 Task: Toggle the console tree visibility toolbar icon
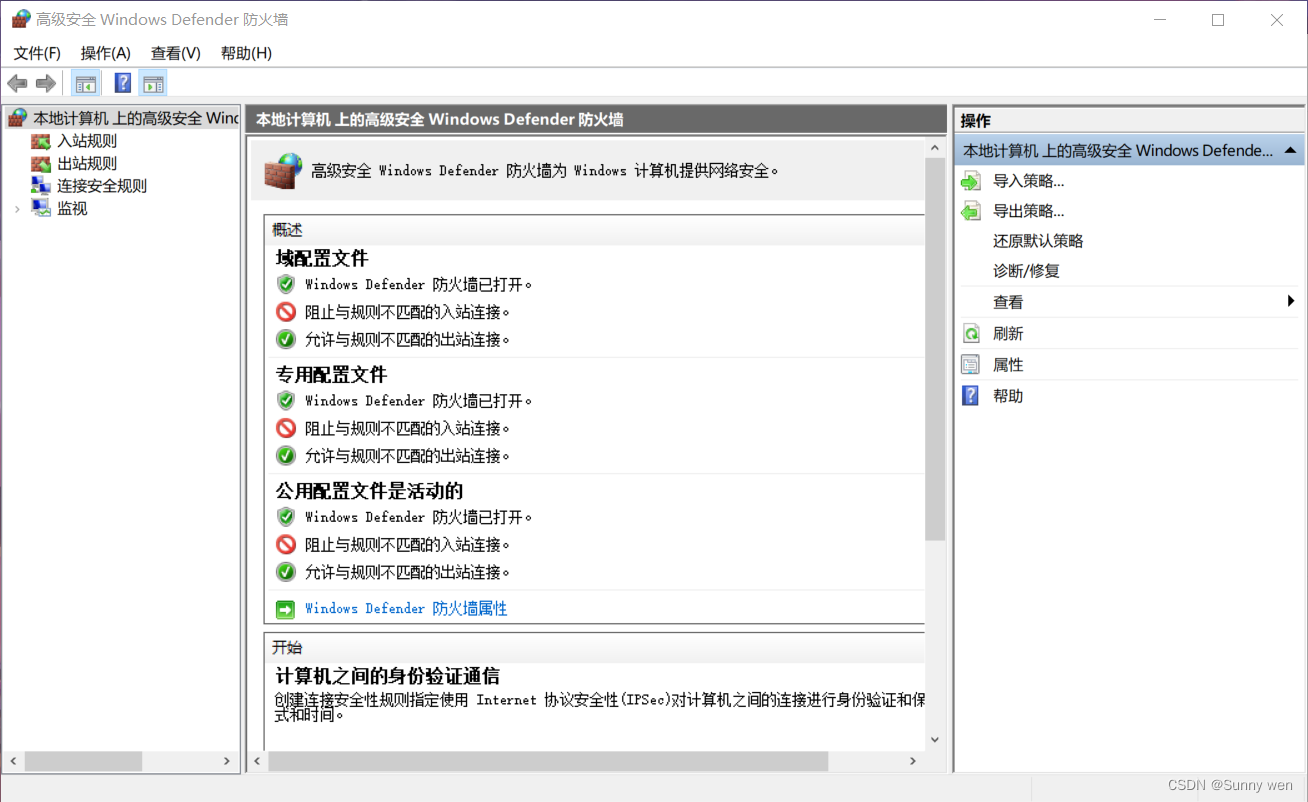tap(86, 83)
